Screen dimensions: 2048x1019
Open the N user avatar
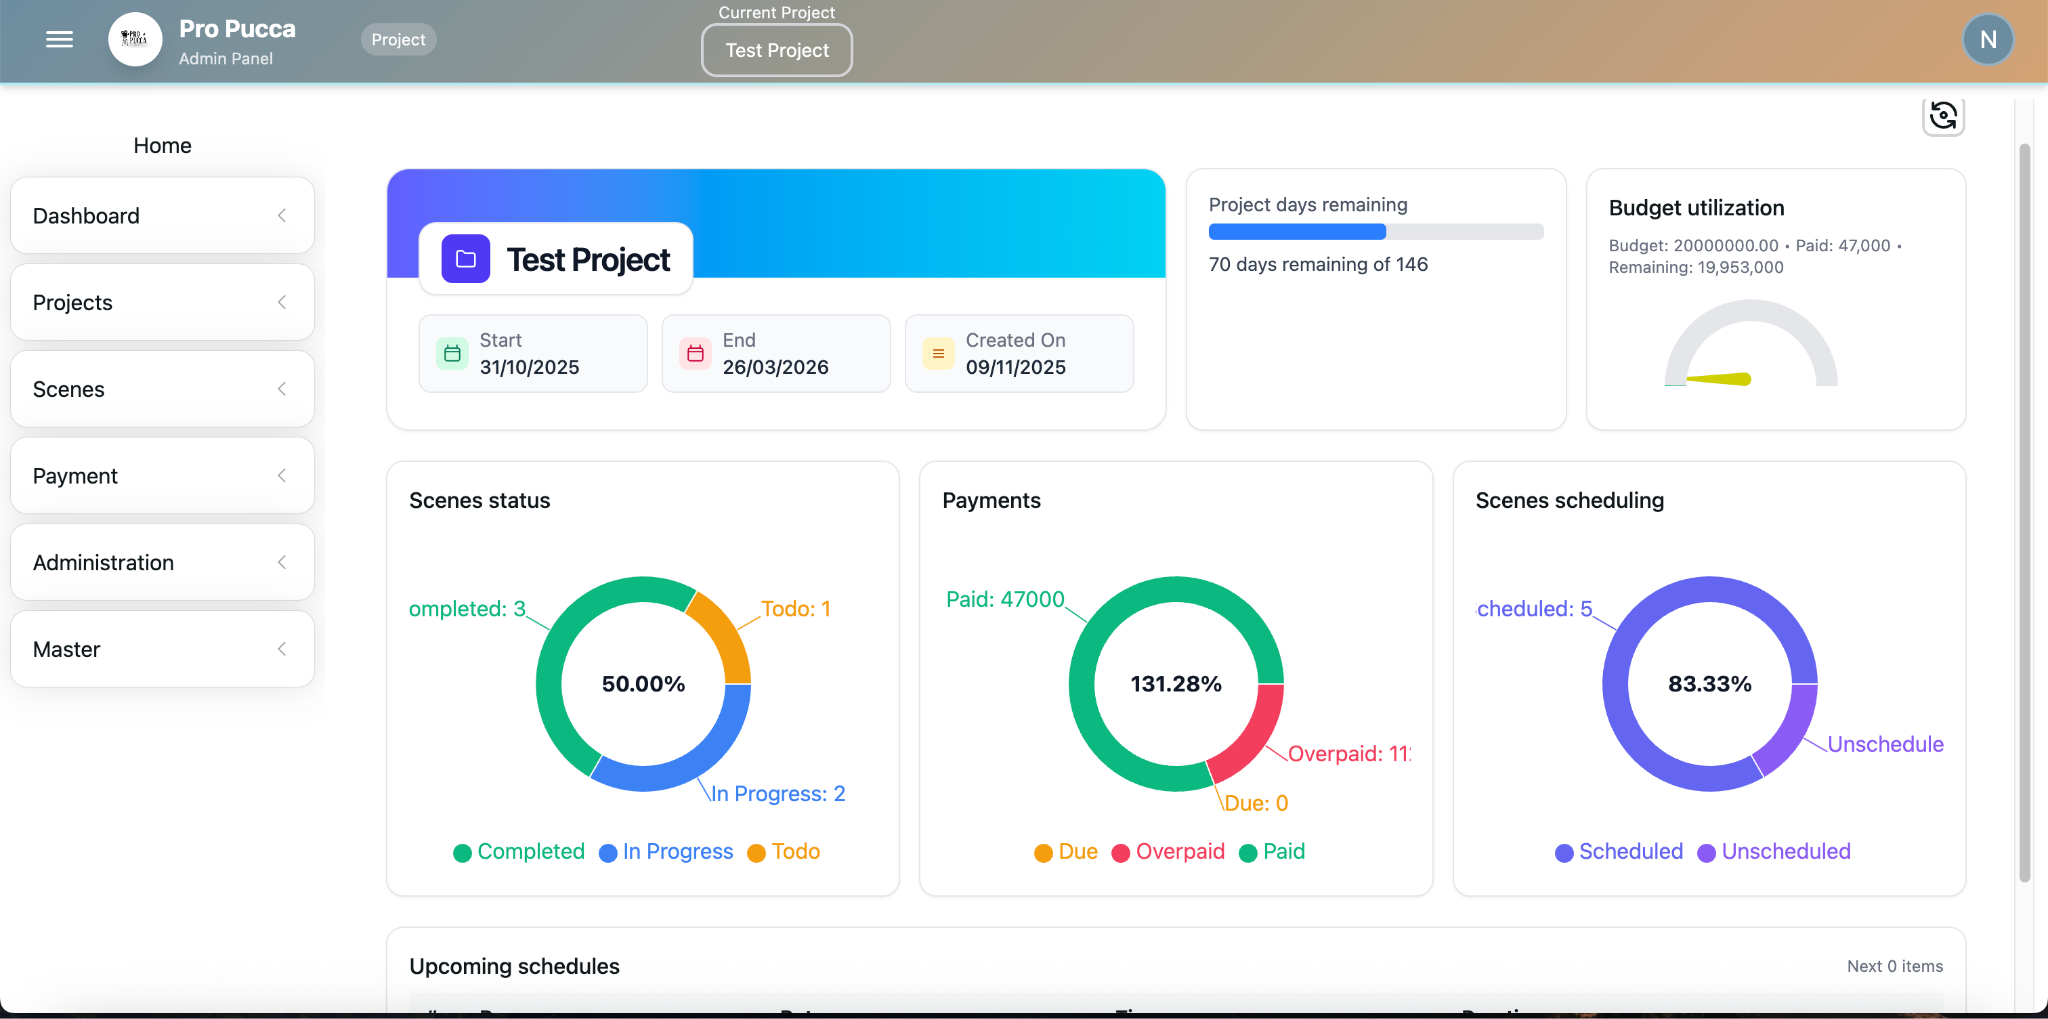(x=1987, y=40)
